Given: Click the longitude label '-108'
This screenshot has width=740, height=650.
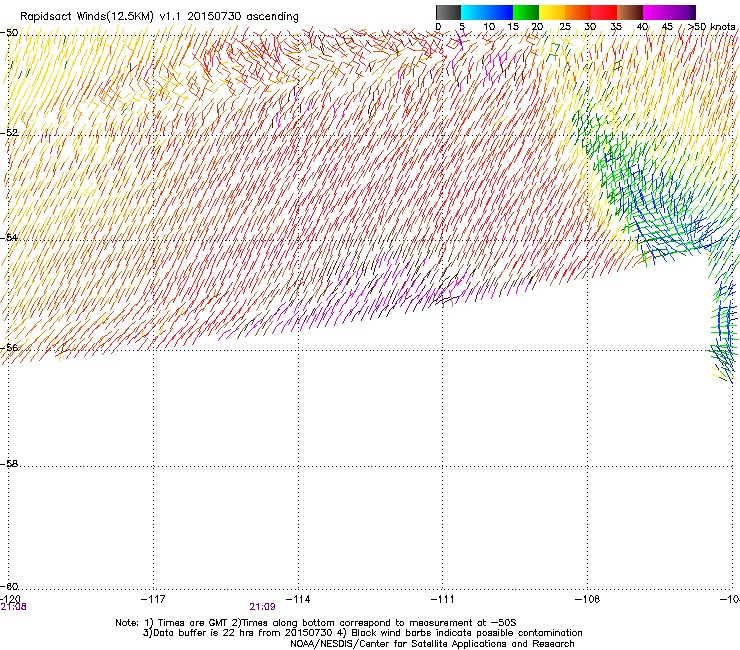Looking at the screenshot, I should point(588,599).
